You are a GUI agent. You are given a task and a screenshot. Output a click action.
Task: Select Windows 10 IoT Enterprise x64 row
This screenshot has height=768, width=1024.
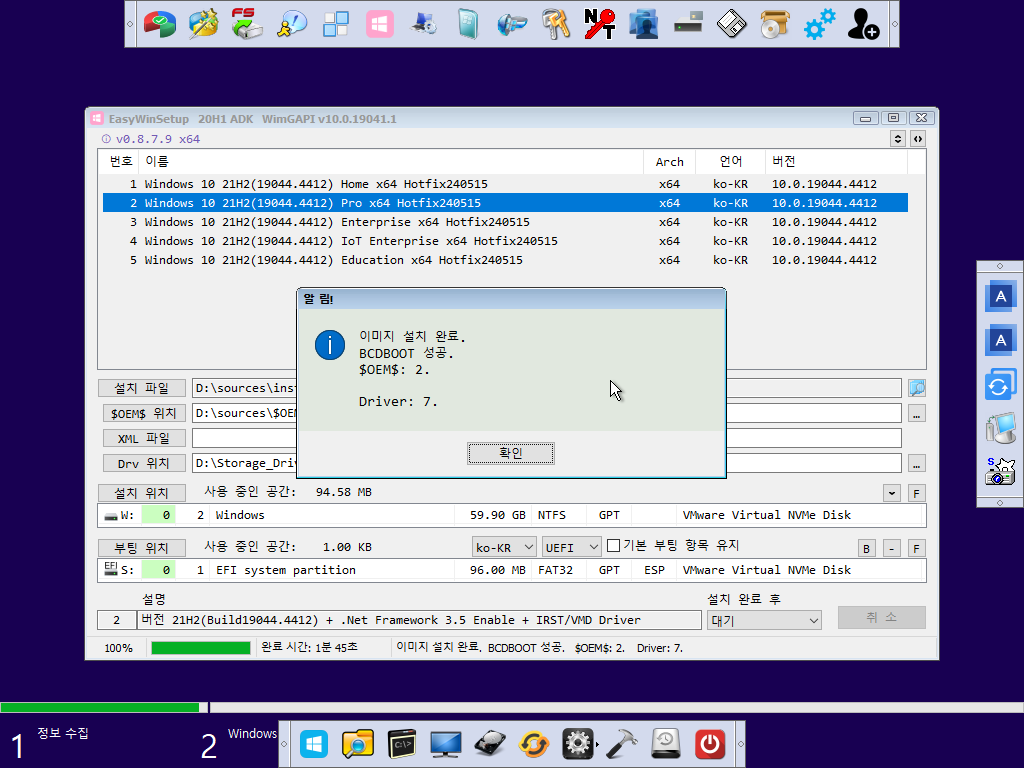(505, 241)
